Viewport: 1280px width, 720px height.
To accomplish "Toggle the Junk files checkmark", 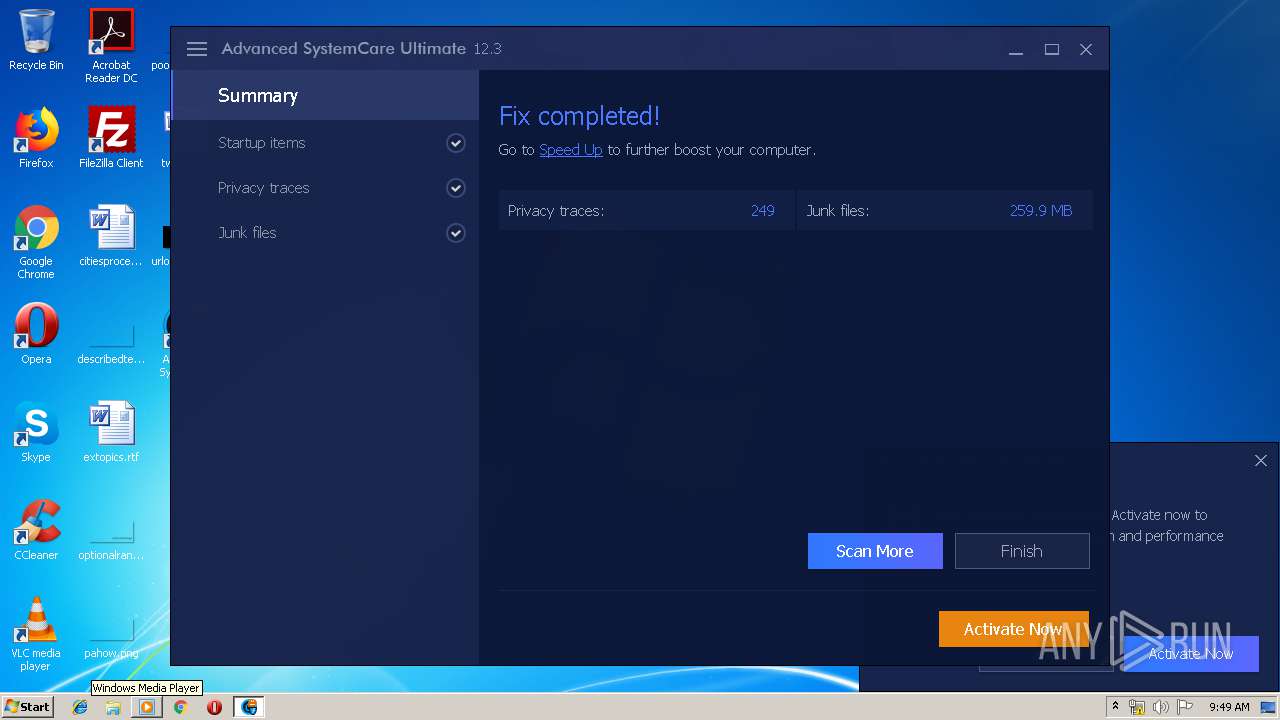I will pyautogui.click(x=456, y=233).
